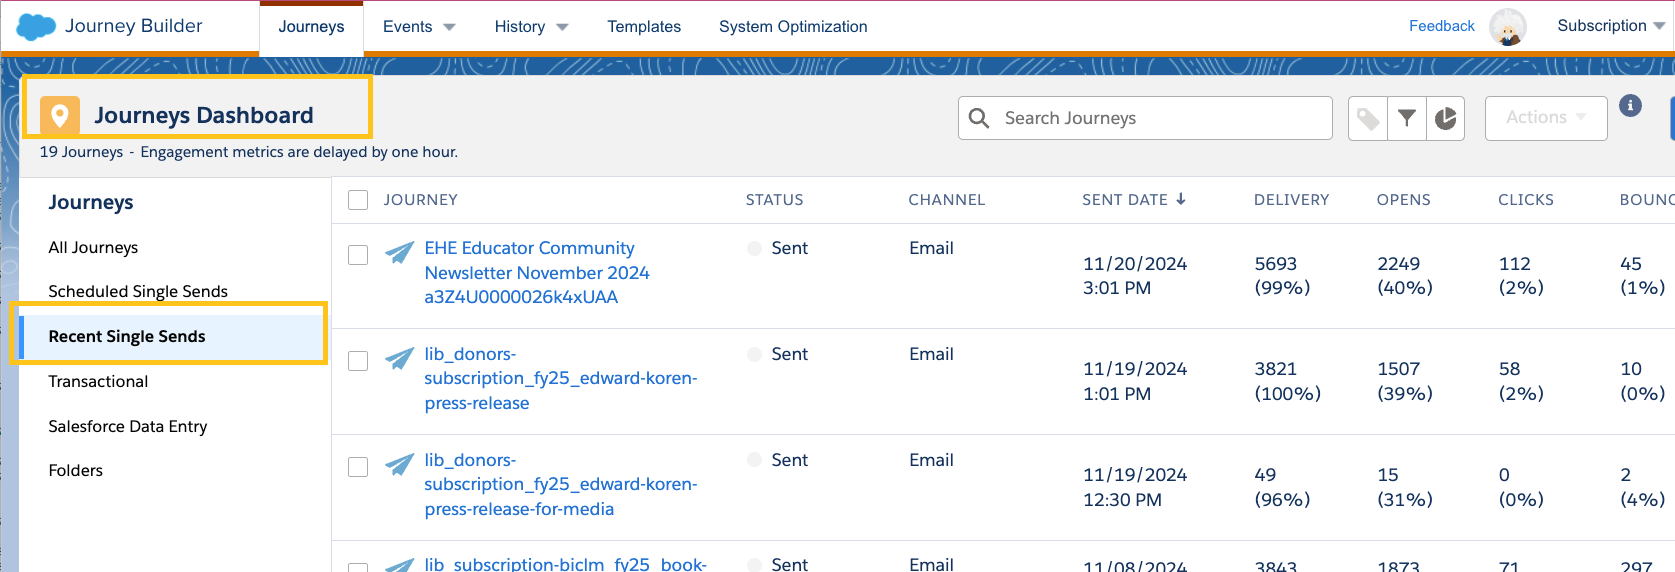
Task: Click the 11/19/2024 1:01 PM sent date
Action: pyautogui.click(x=1135, y=381)
